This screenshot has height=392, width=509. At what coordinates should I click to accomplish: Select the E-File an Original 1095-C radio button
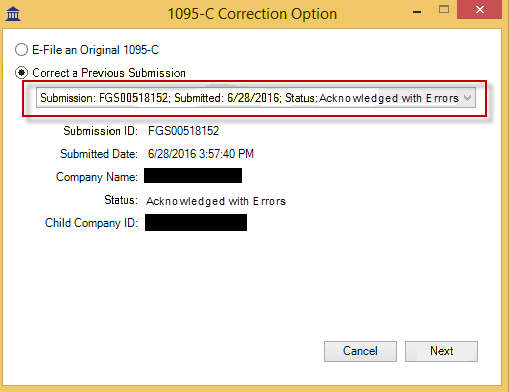[21, 50]
